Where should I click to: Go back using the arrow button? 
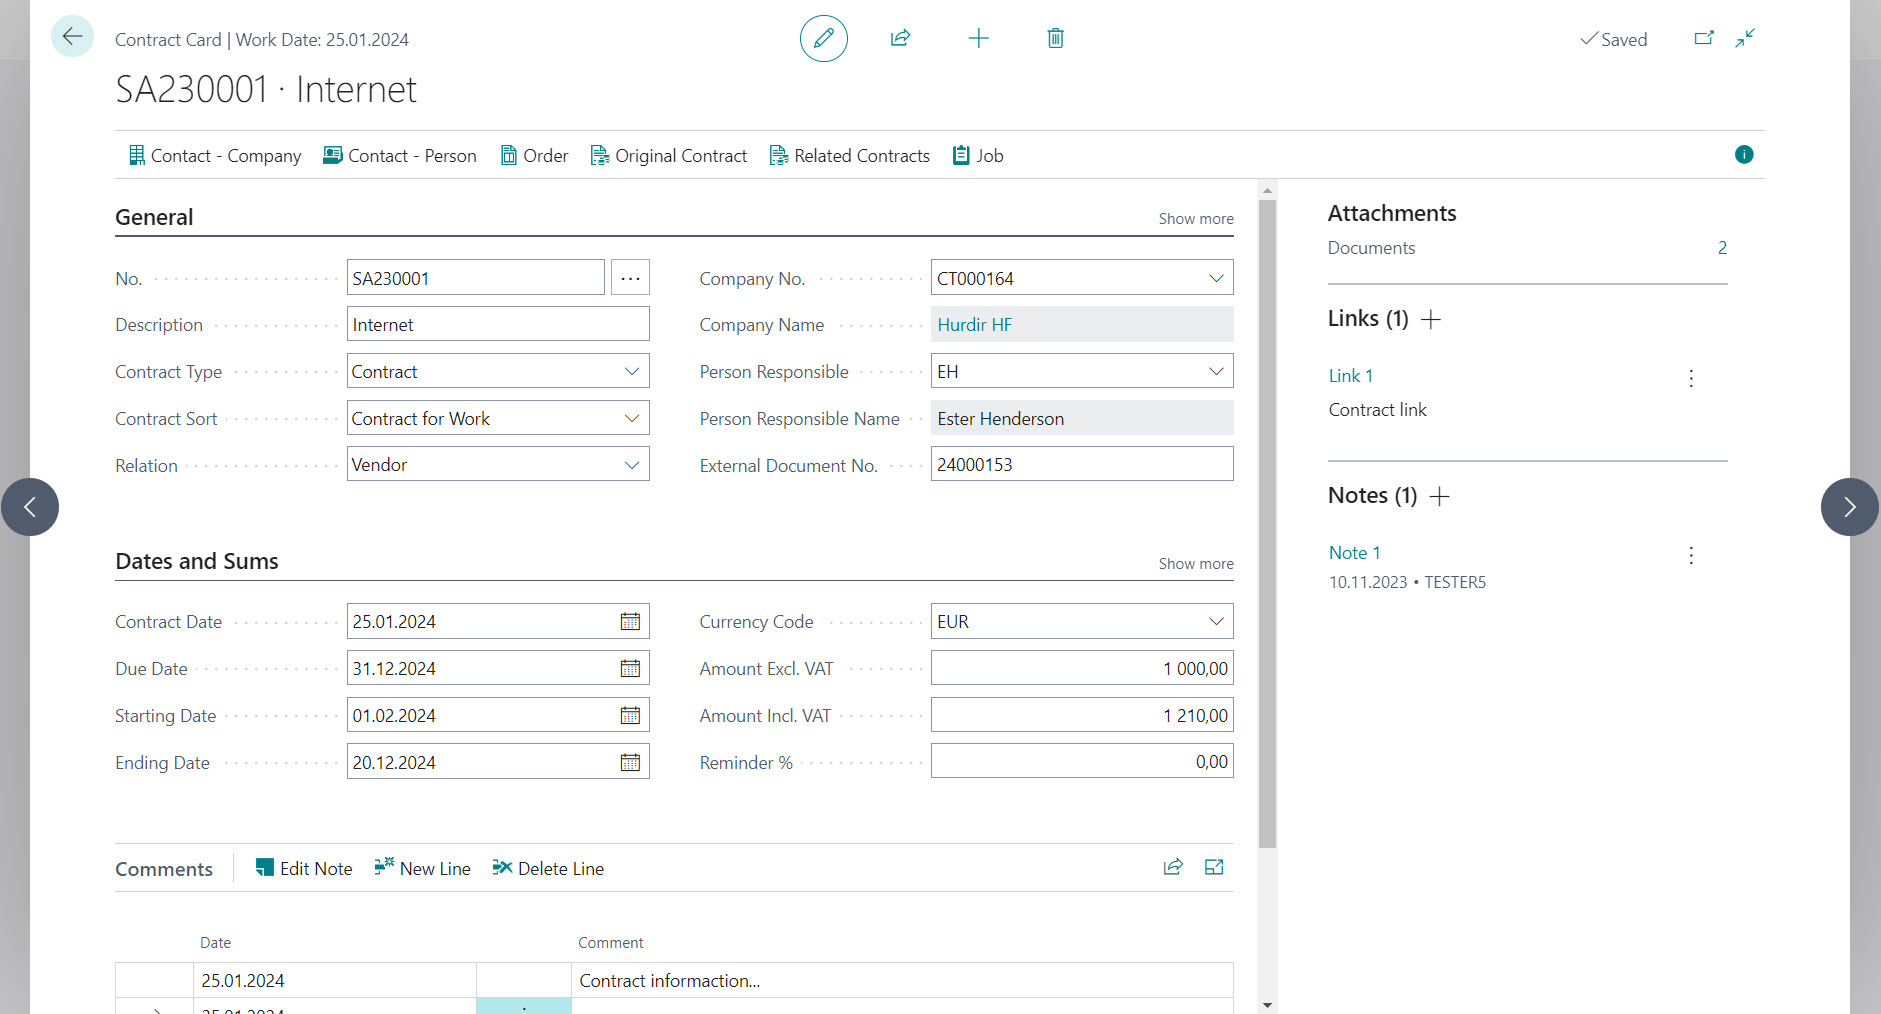[72, 37]
